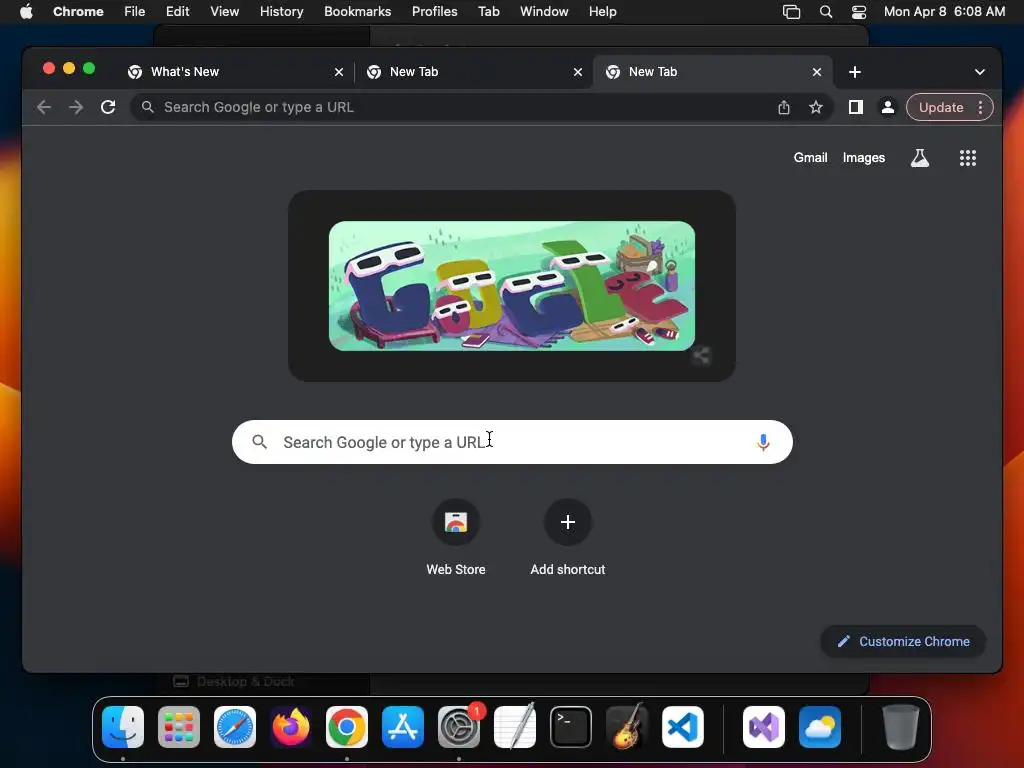Open the Profiles menu
This screenshot has height=768, width=1024.
[434, 12]
